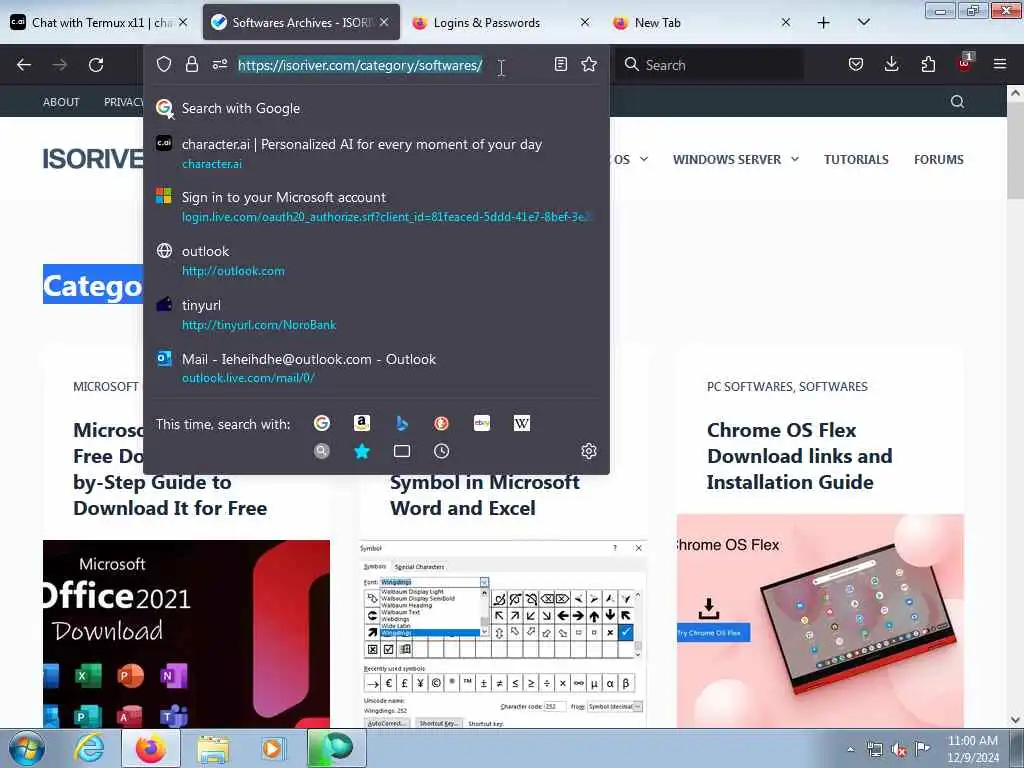Search open tabs using the tab shortcut
Viewport: 1024px width, 768px height.
point(402,451)
